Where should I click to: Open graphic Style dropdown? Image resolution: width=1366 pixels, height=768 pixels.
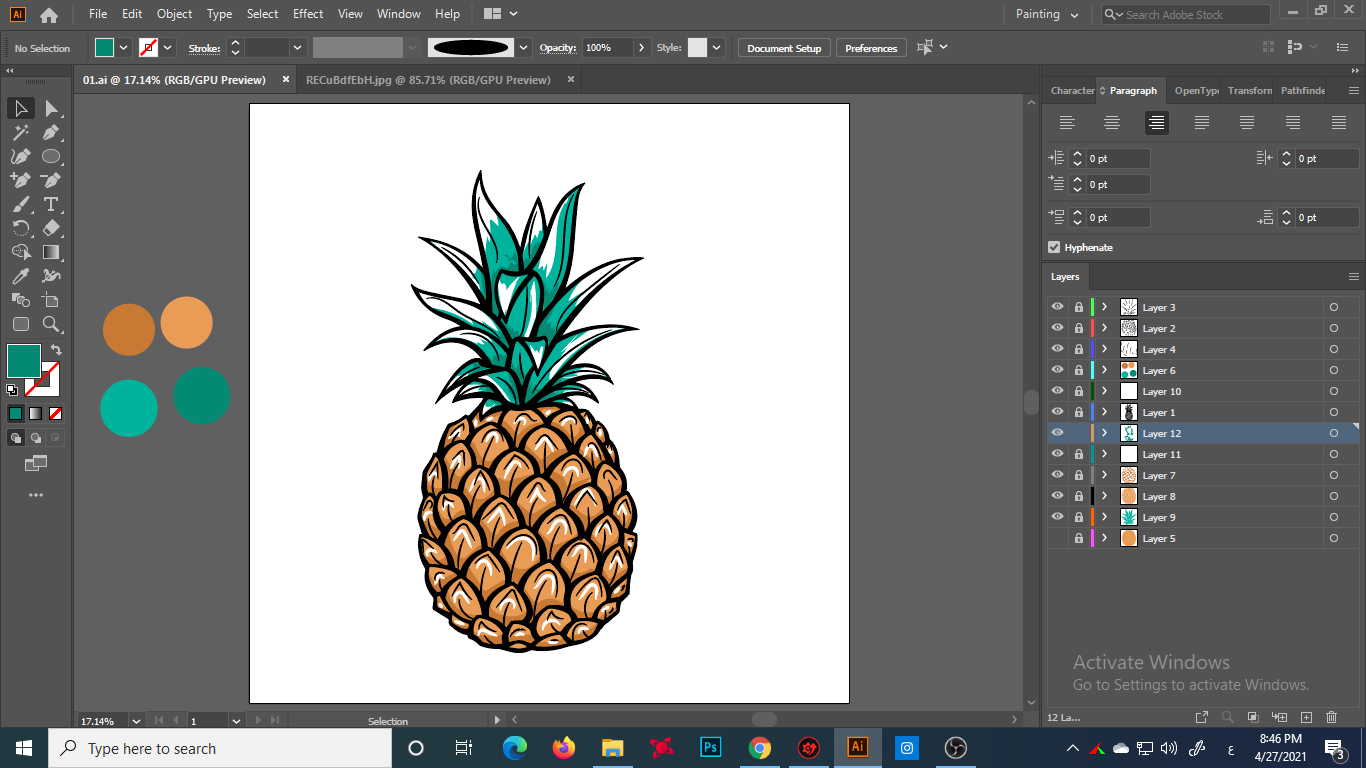click(x=717, y=47)
